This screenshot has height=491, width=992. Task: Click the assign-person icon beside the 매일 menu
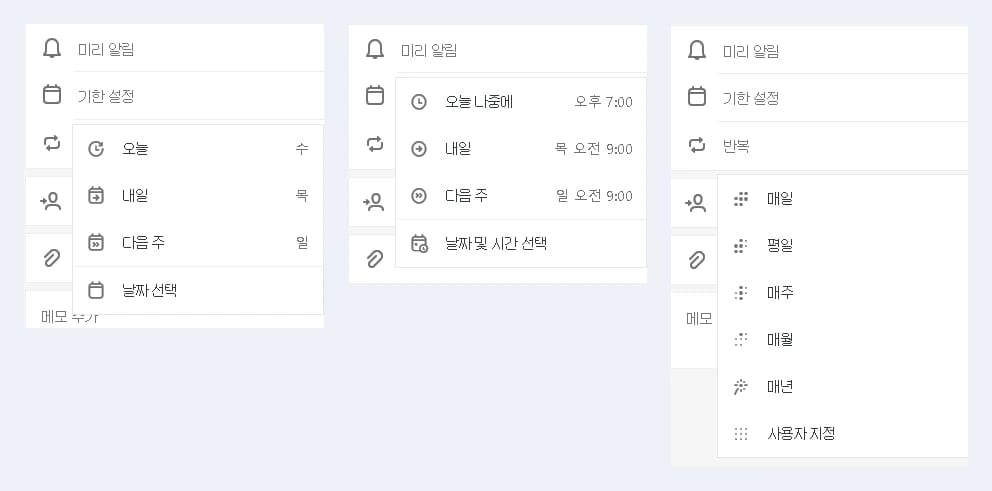click(695, 203)
